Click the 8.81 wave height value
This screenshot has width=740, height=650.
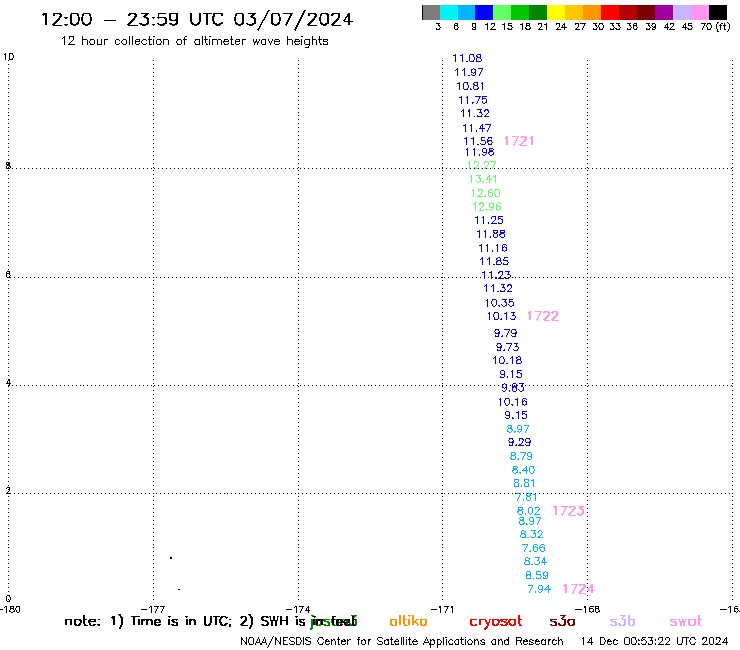pos(524,483)
